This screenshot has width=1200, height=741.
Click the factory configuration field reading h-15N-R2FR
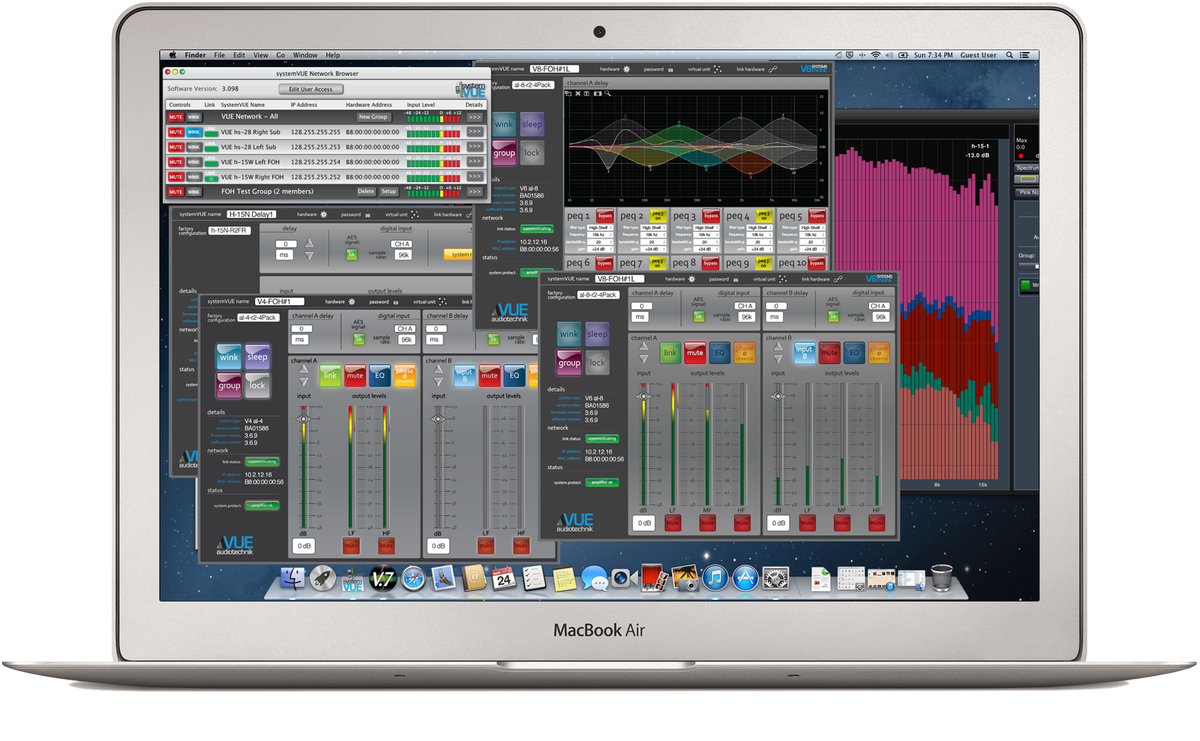coord(228,232)
